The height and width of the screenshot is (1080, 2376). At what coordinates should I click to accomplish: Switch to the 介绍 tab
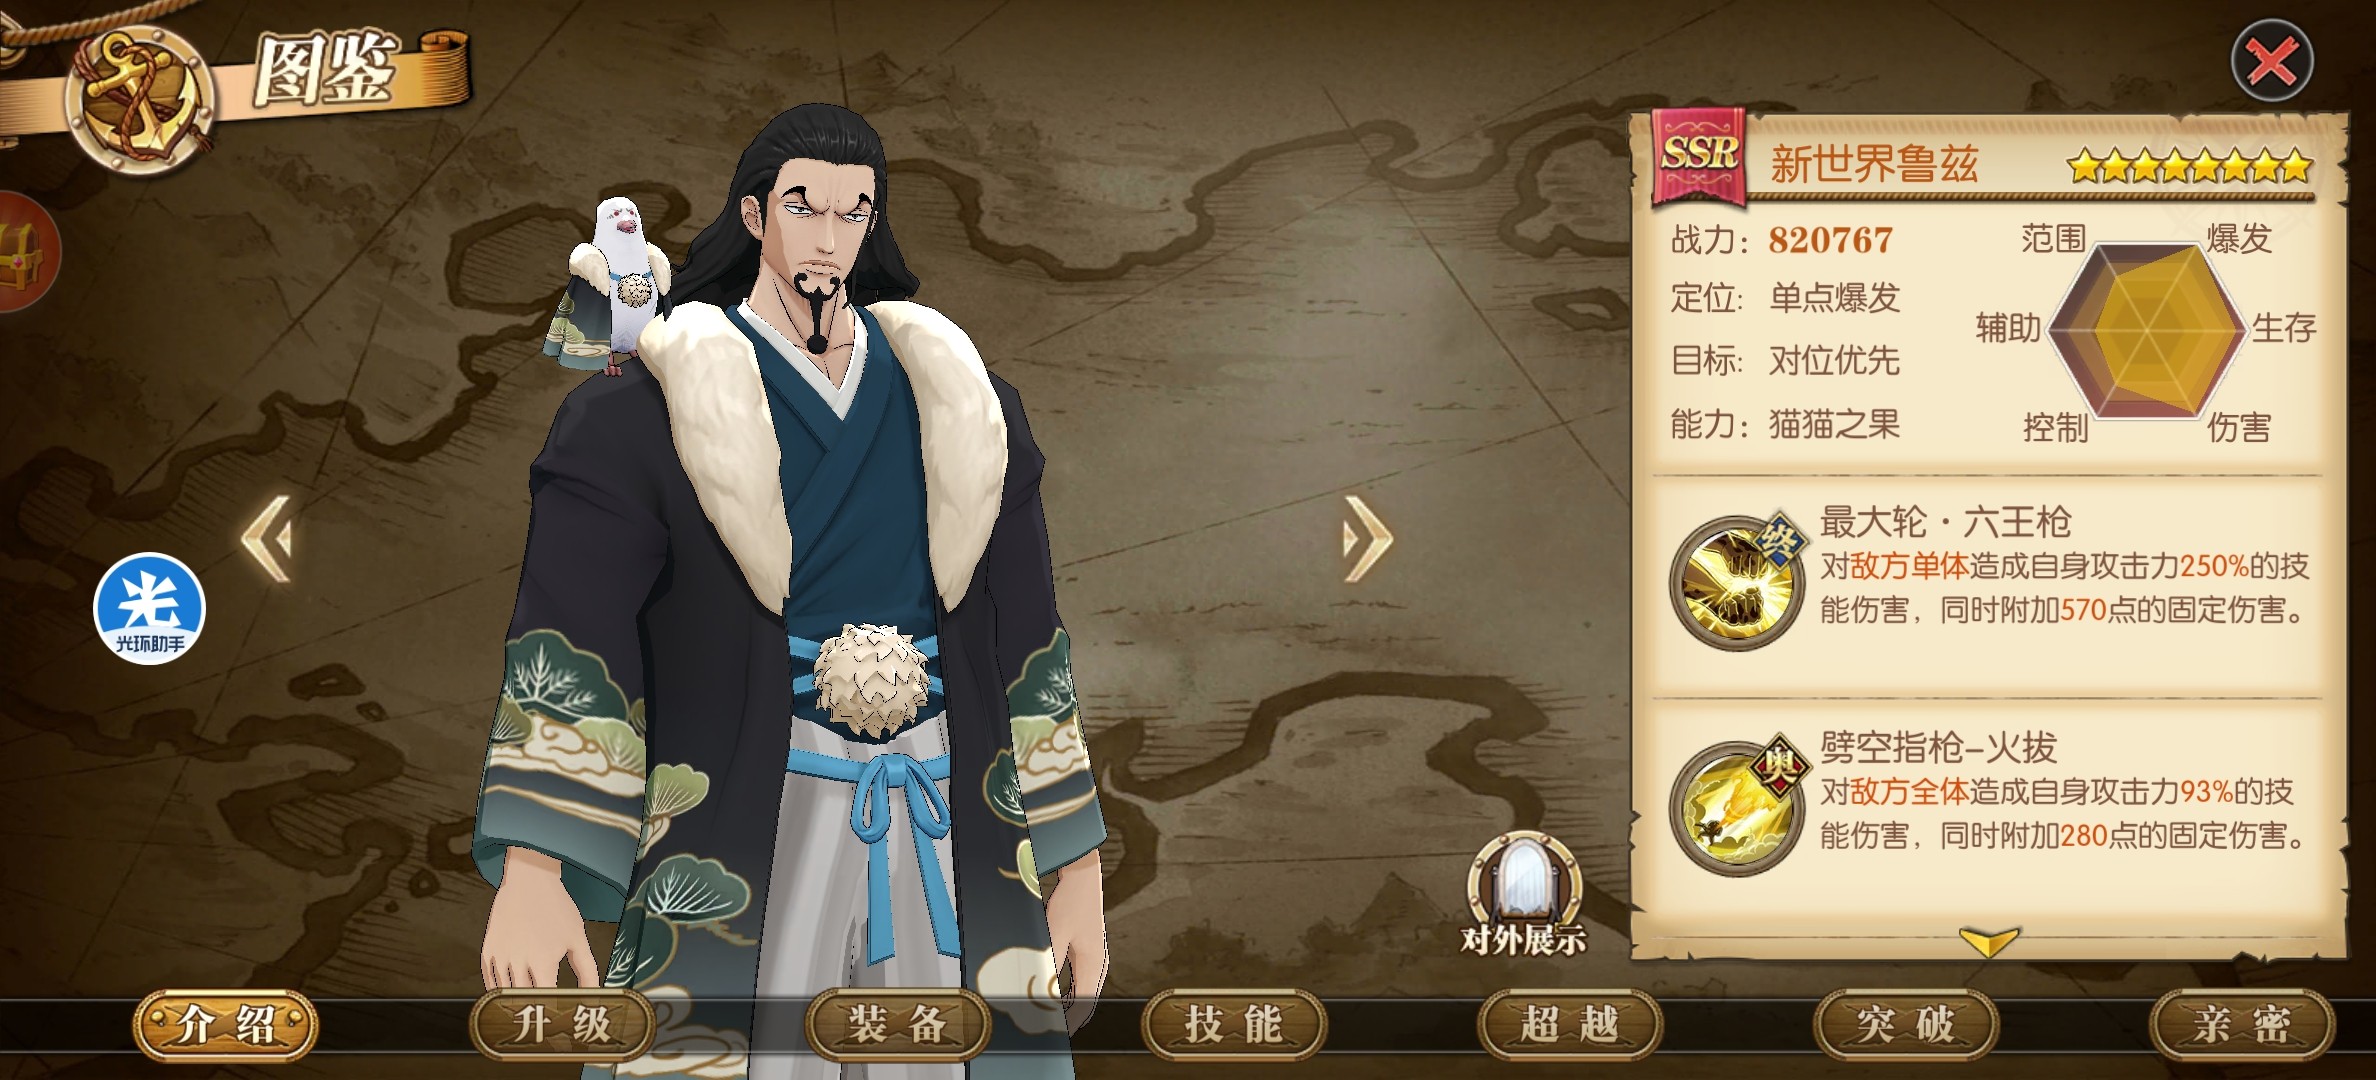pos(226,1025)
